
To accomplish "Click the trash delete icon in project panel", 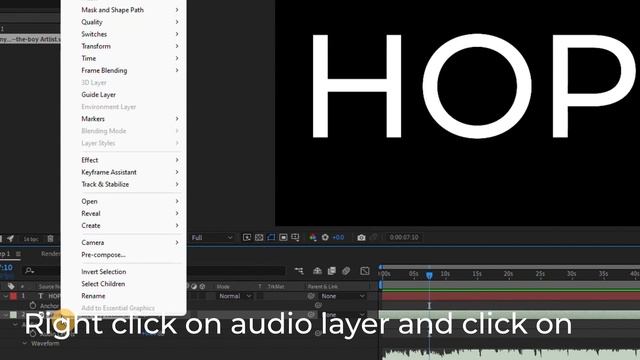I will pyautogui.click(x=50, y=239).
